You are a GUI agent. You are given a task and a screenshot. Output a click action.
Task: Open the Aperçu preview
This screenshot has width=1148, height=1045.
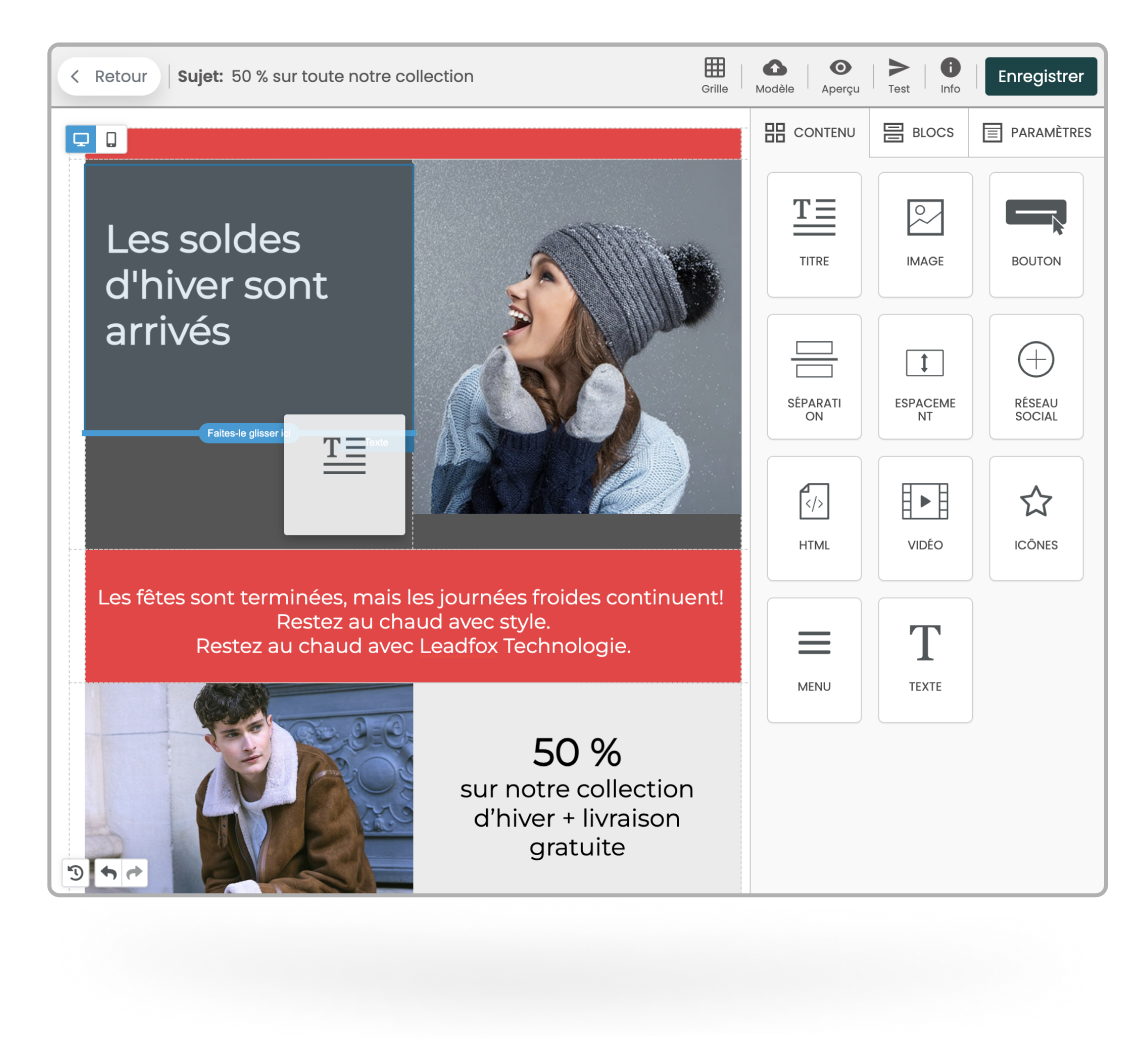(x=840, y=76)
